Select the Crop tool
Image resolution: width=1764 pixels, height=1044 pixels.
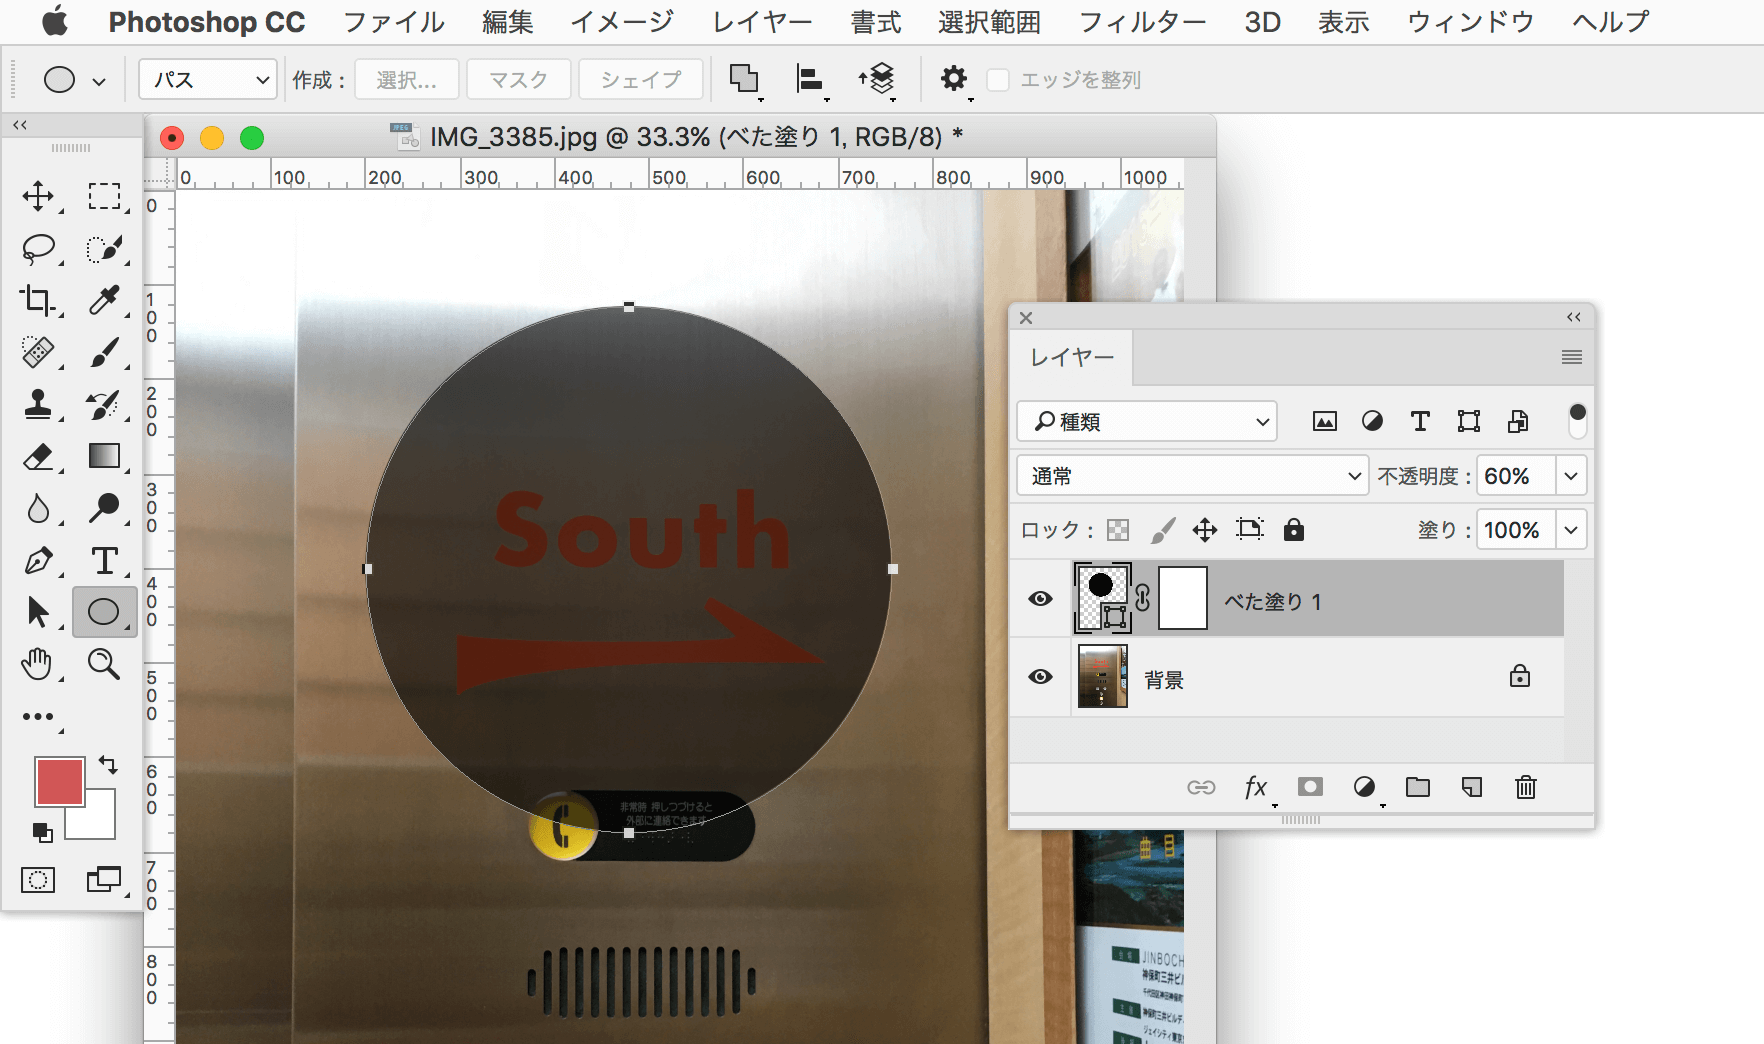click(x=38, y=300)
